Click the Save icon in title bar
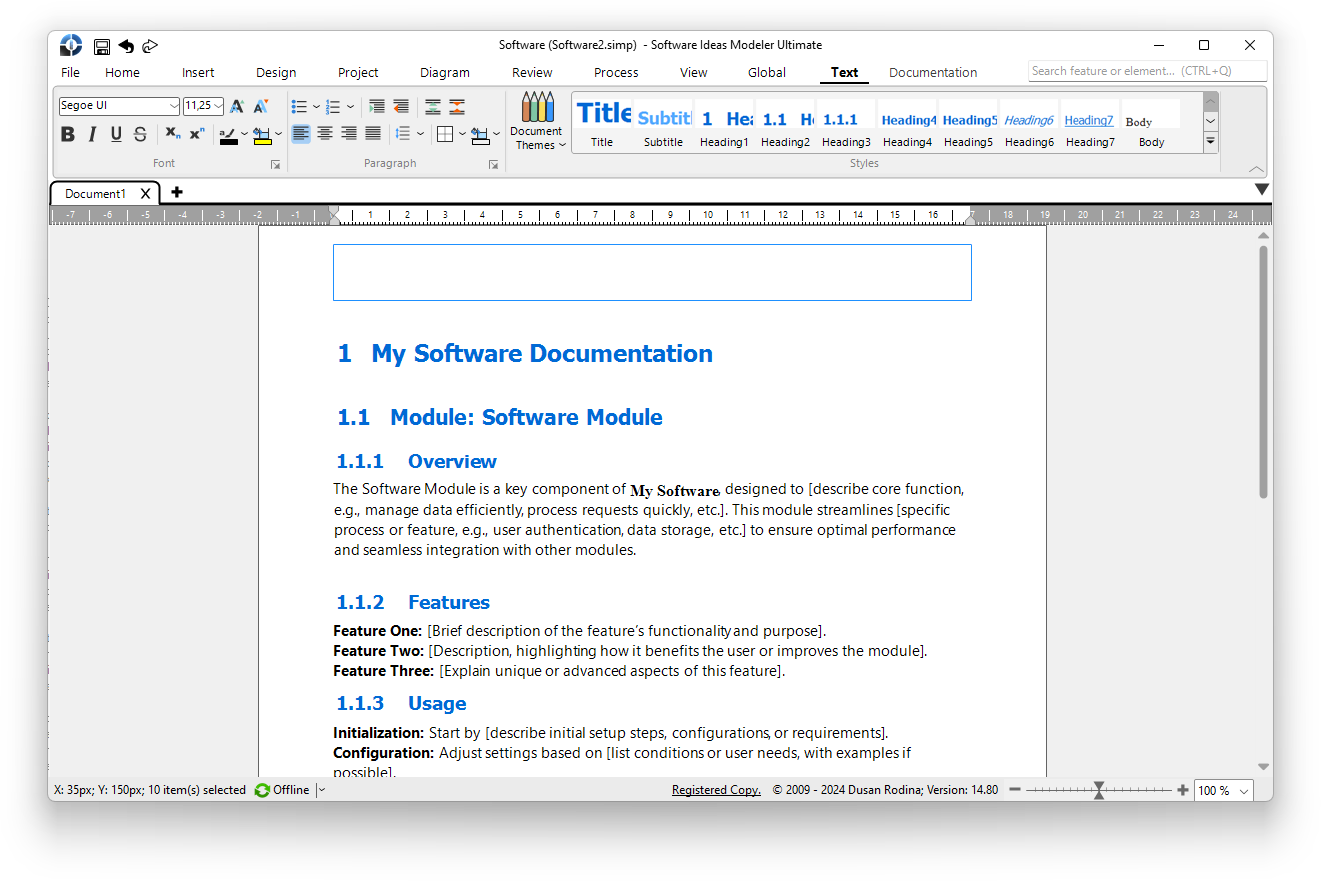The width and height of the screenshot is (1321, 881). [102, 46]
